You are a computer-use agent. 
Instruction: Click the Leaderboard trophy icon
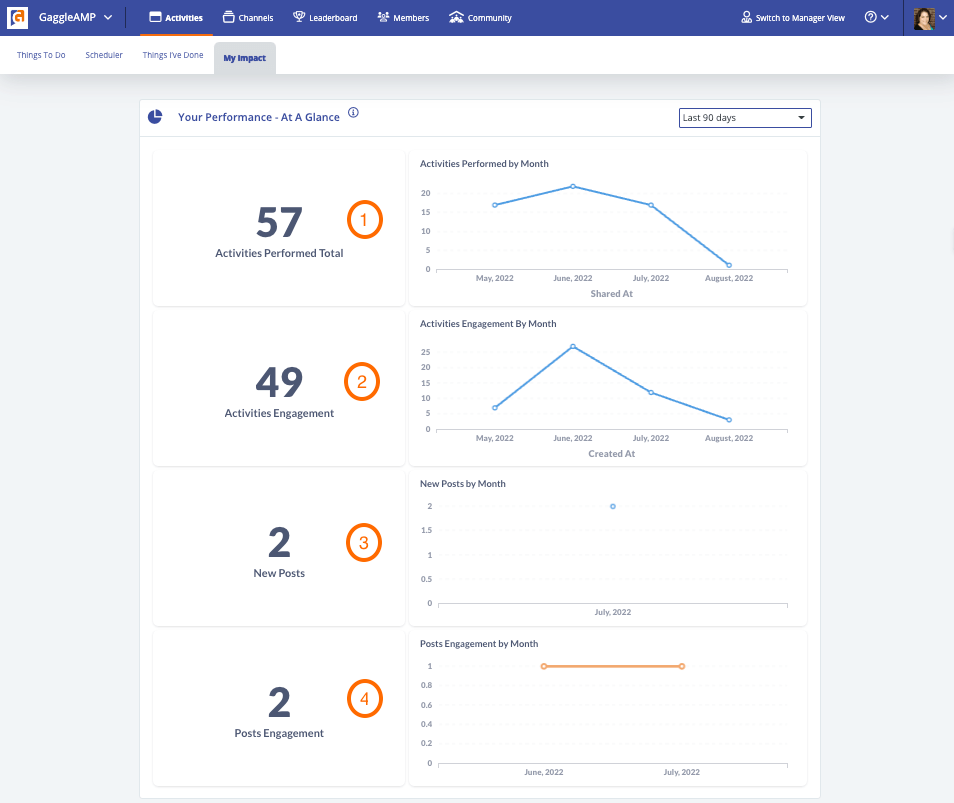pyautogui.click(x=299, y=17)
